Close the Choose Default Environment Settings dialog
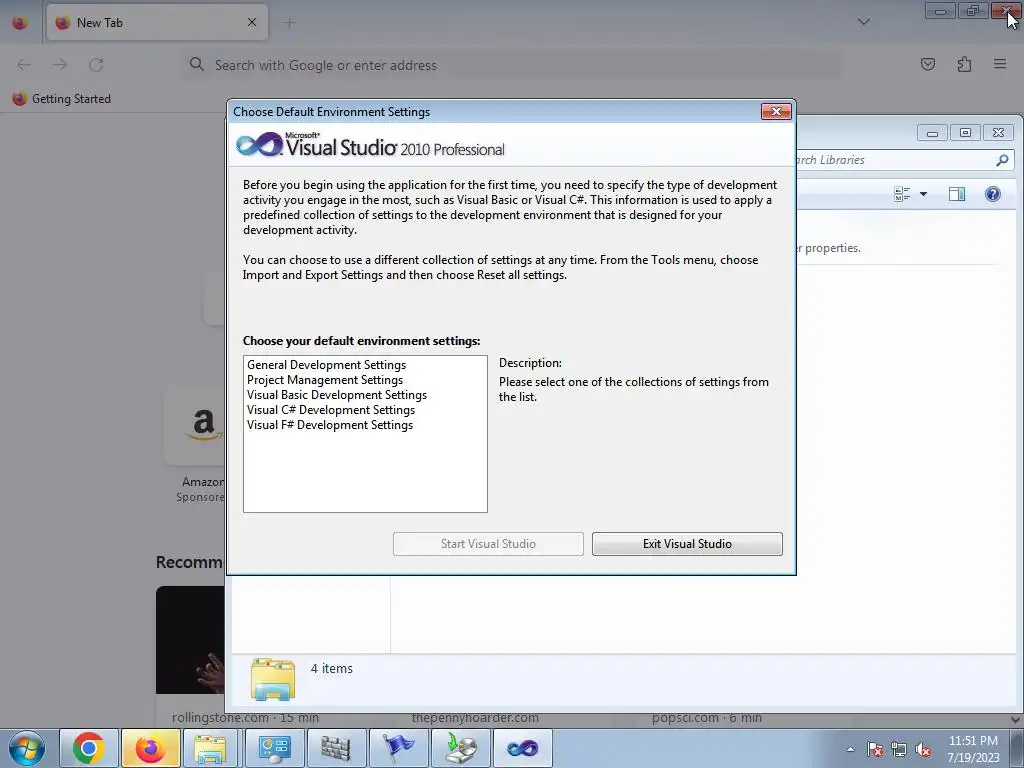Viewport: 1024px width, 768px height. [x=776, y=112]
